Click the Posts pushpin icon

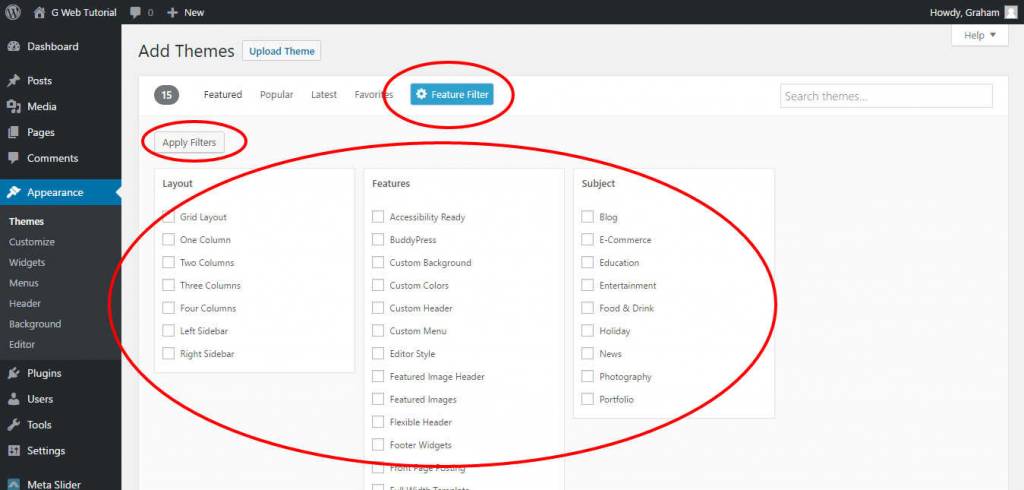13,81
